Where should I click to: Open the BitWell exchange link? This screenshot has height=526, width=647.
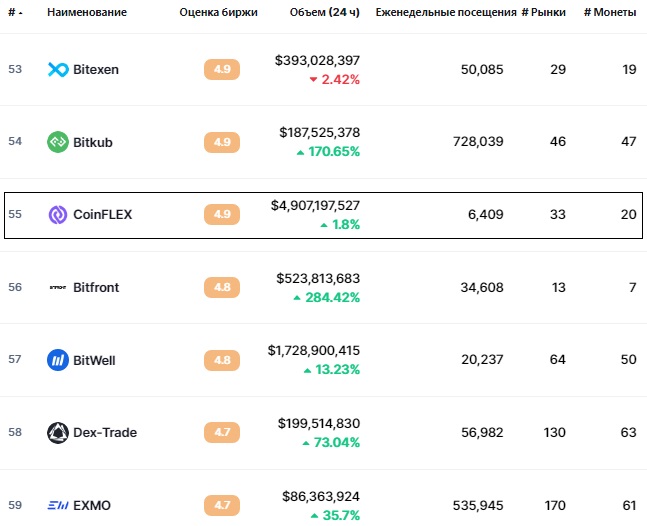[x=94, y=360]
